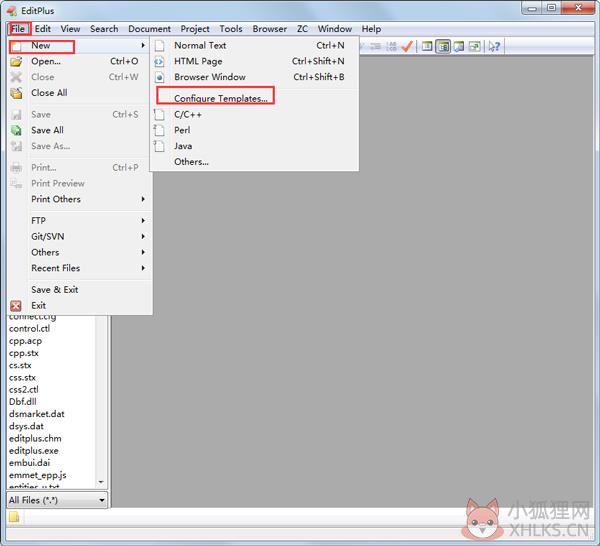This screenshot has height=546, width=600.
Task: Click the toolbar icon right of directory window
Action: 458,47
